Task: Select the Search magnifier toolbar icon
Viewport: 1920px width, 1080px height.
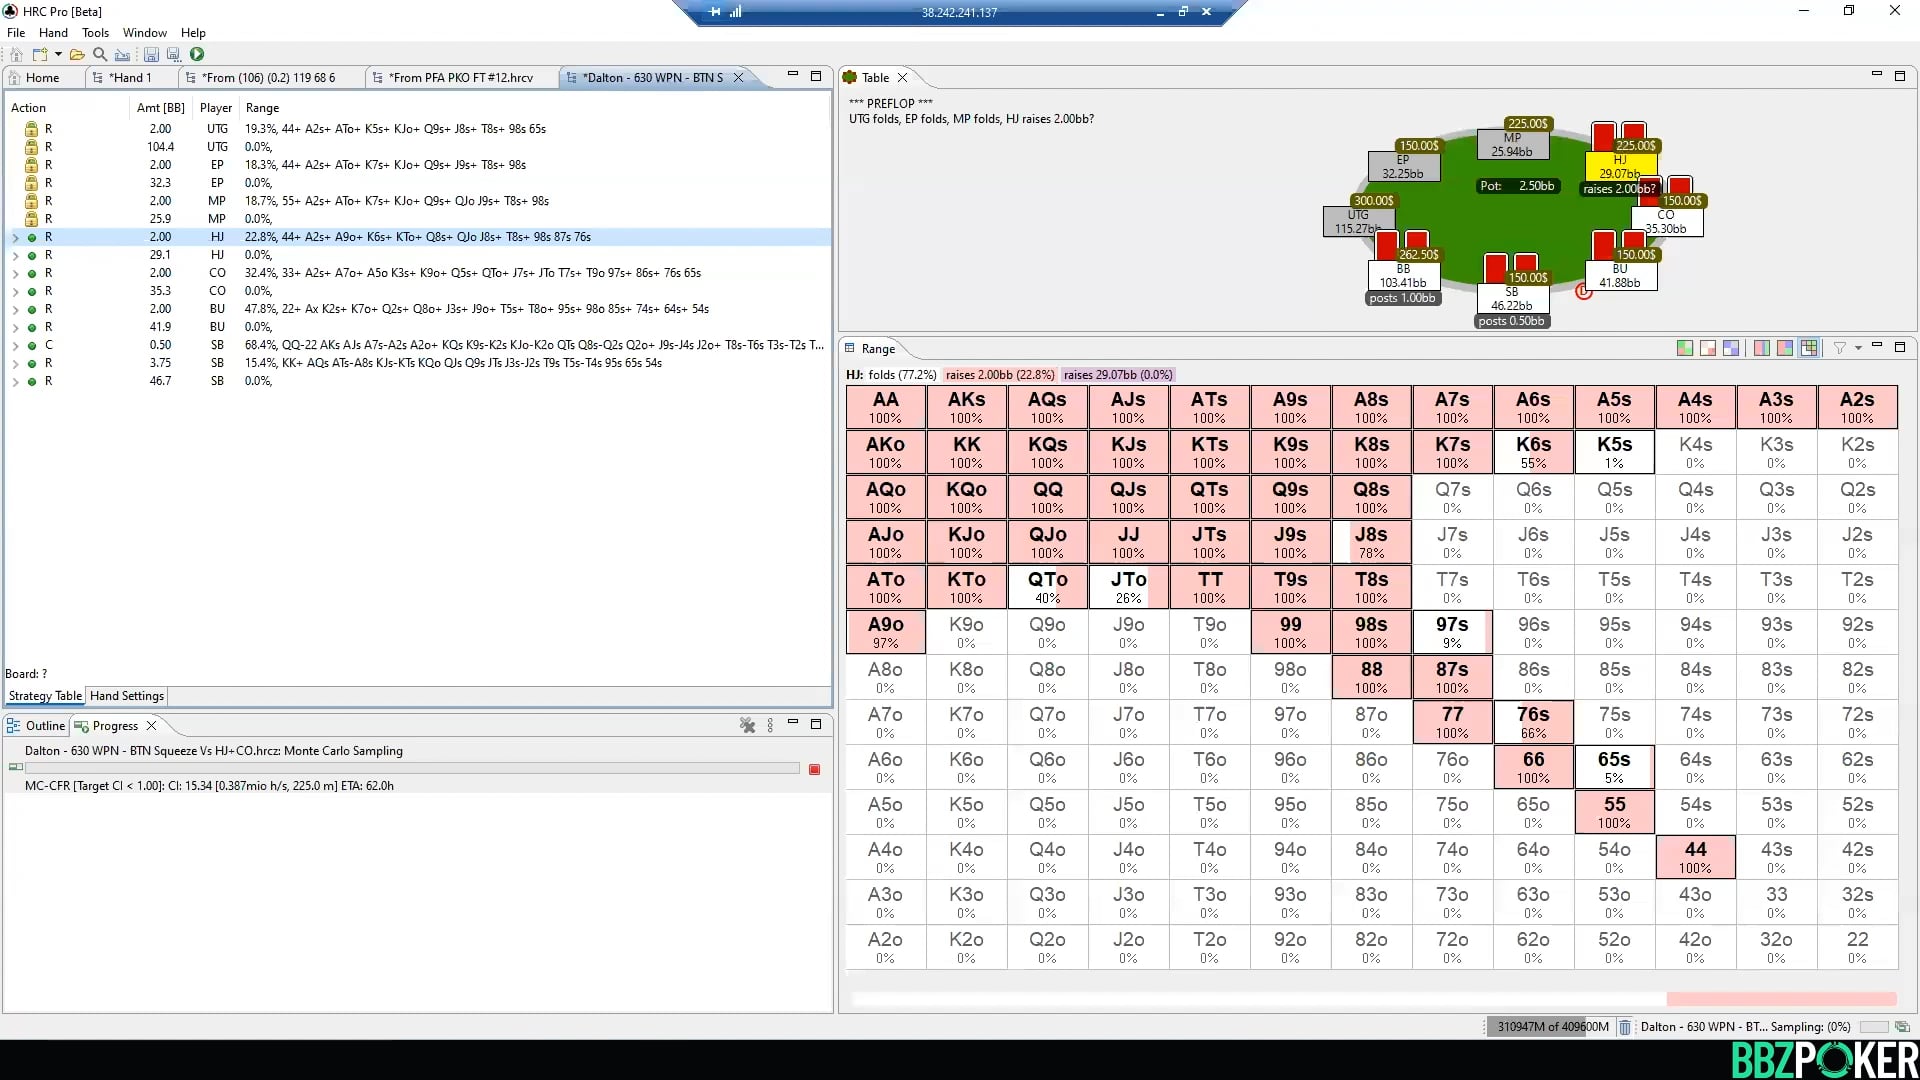Action: (x=100, y=55)
